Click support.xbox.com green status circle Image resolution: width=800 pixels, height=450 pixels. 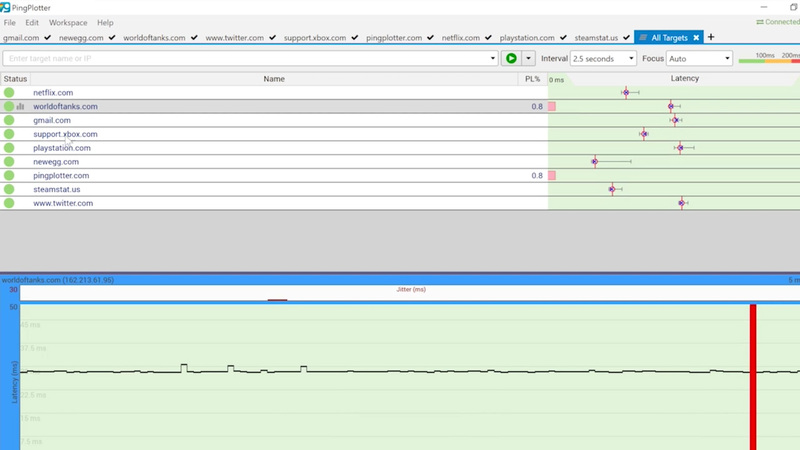pyautogui.click(x=9, y=134)
